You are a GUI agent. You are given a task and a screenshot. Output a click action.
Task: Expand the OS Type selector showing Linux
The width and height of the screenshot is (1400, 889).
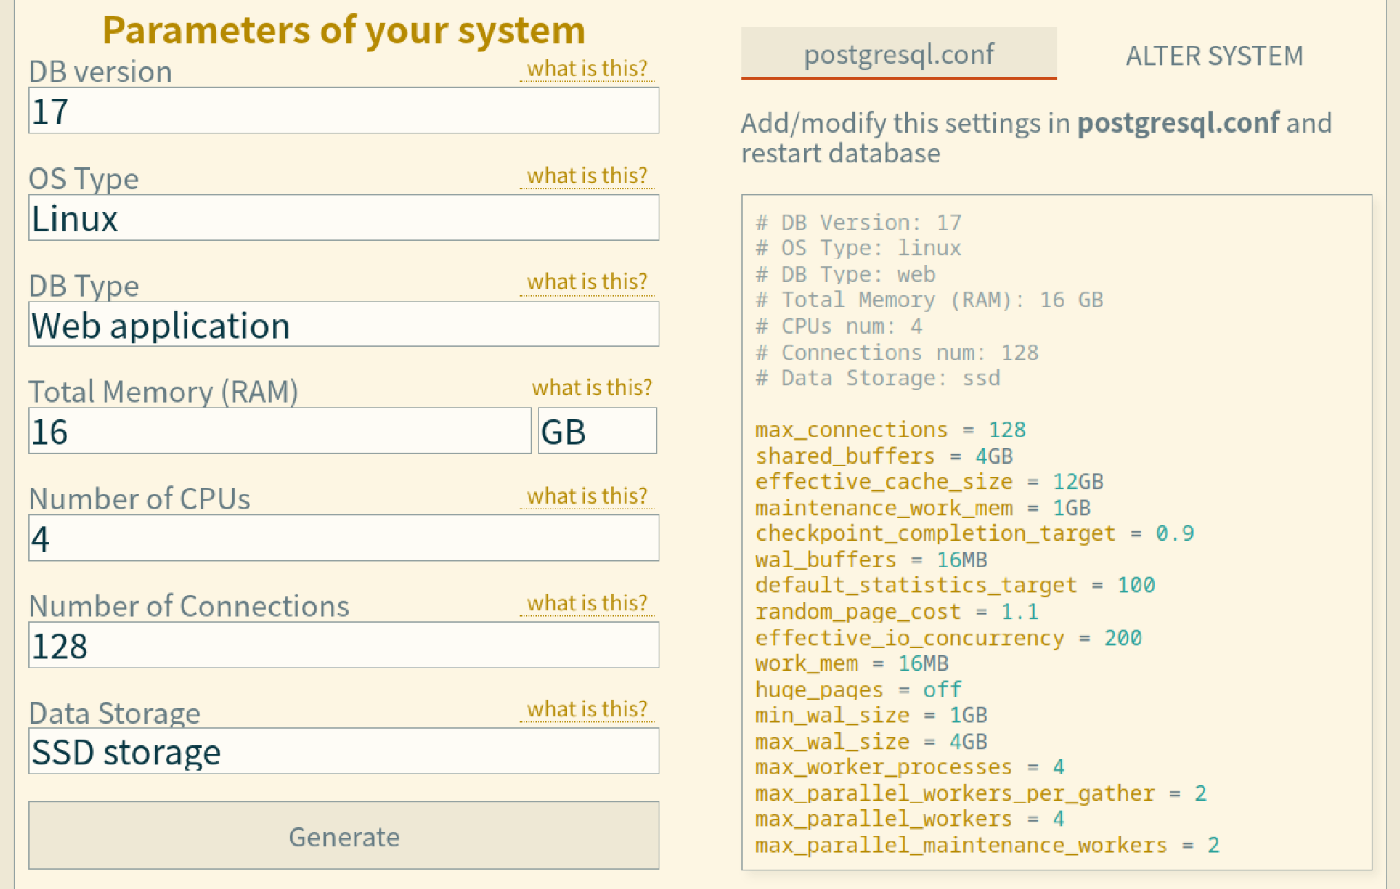pyautogui.click(x=343, y=218)
